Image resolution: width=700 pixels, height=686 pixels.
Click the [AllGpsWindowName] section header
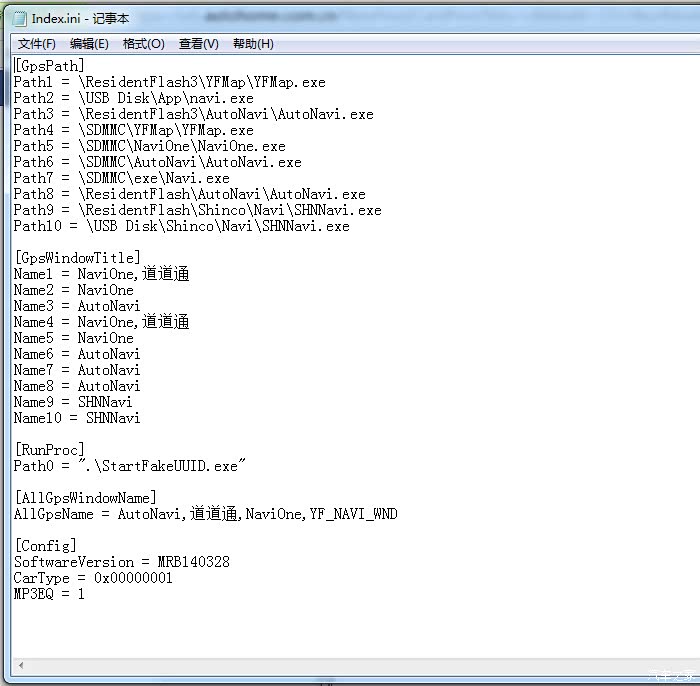(85, 498)
